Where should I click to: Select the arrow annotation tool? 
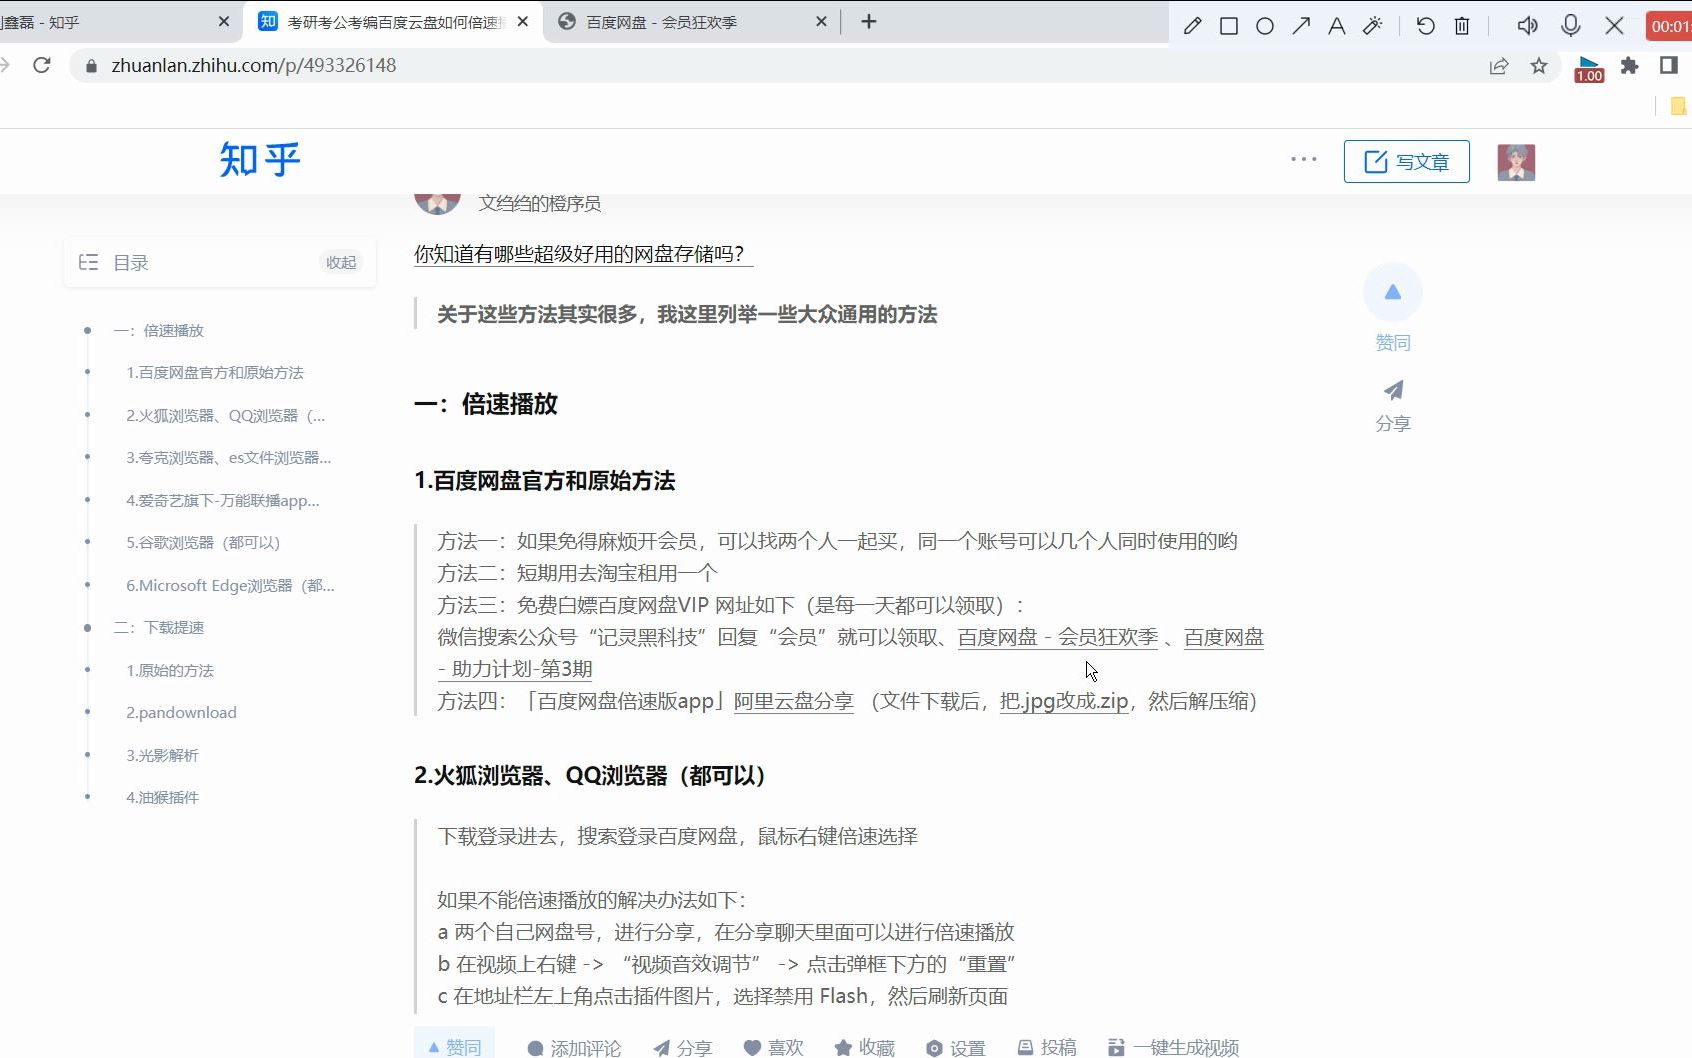1301,26
